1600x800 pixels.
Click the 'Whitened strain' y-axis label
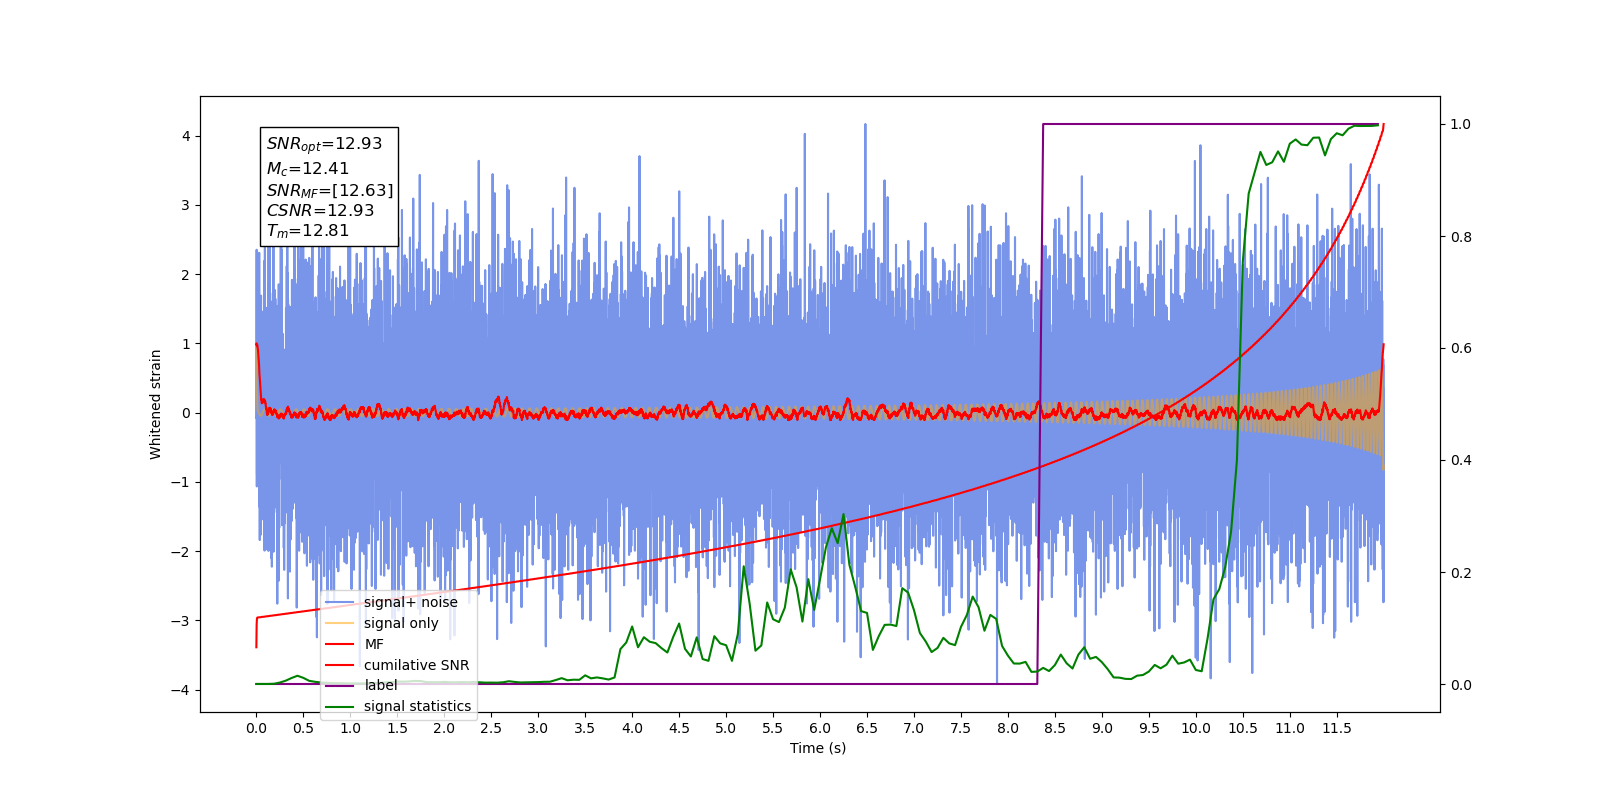156,404
